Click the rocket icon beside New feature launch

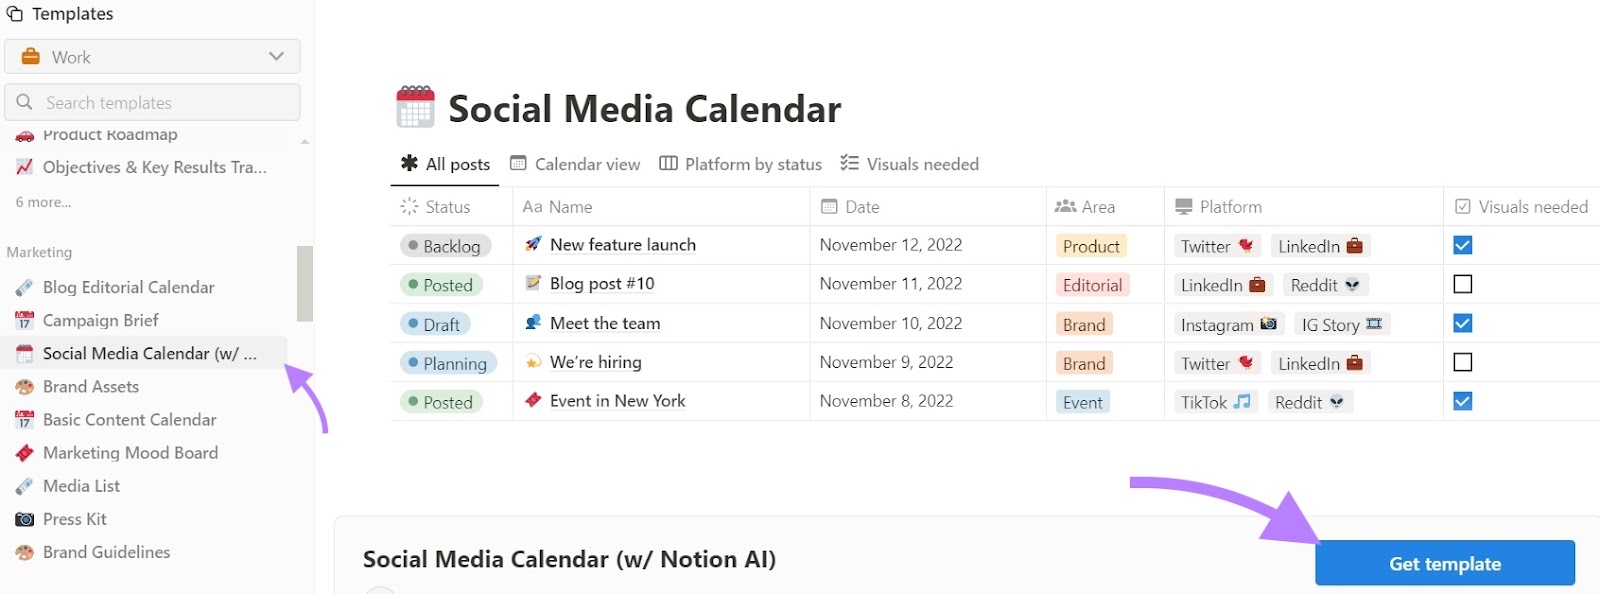[x=534, y=244]
